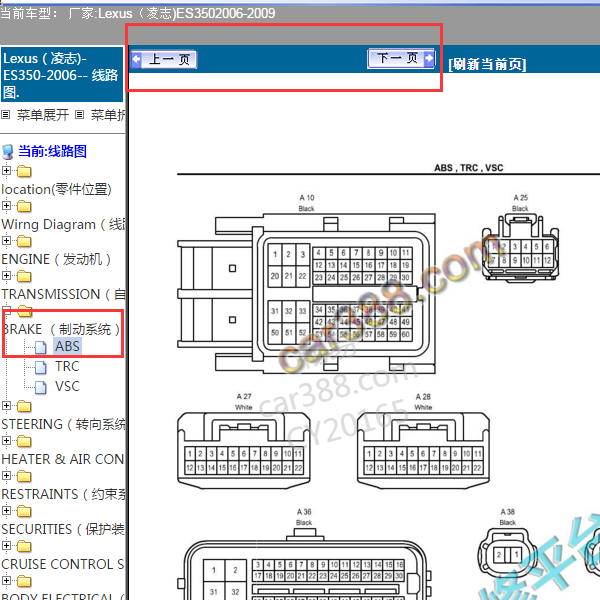600x600 pixels.
Task: Click 菜单展开 to expand the menu
Action: coord(42,114)
